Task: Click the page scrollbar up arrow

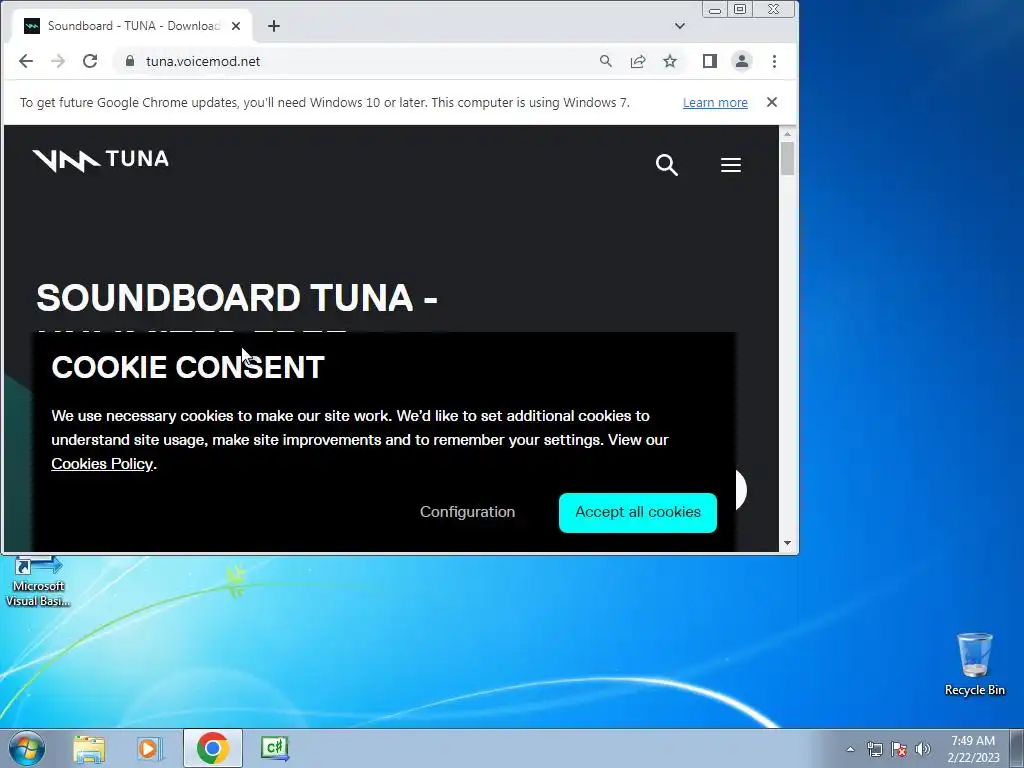Action: [x=787, y=134]
